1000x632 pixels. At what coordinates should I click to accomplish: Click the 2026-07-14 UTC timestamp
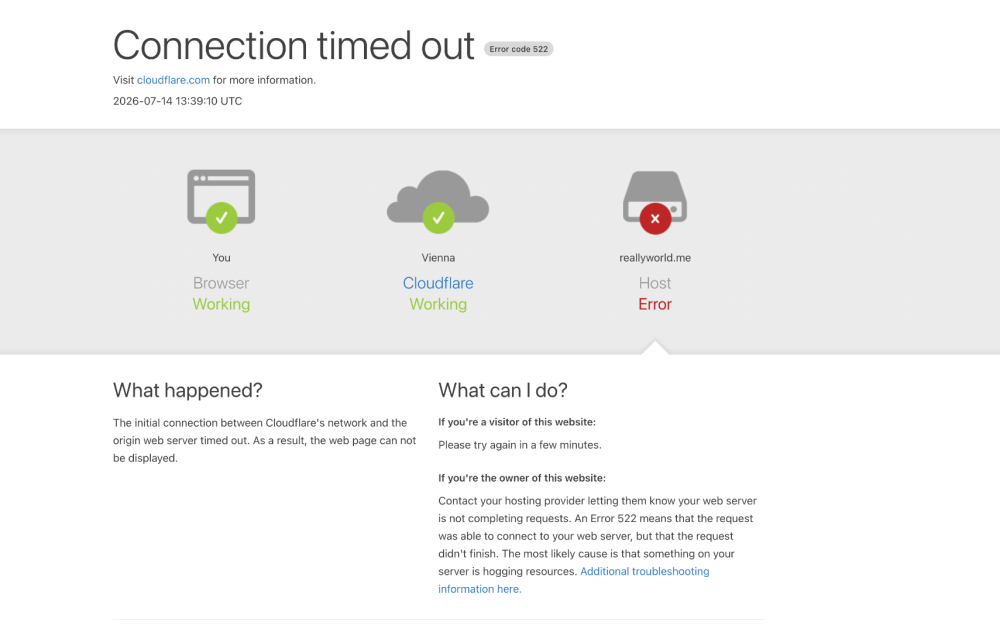click(x=177, y=101)
